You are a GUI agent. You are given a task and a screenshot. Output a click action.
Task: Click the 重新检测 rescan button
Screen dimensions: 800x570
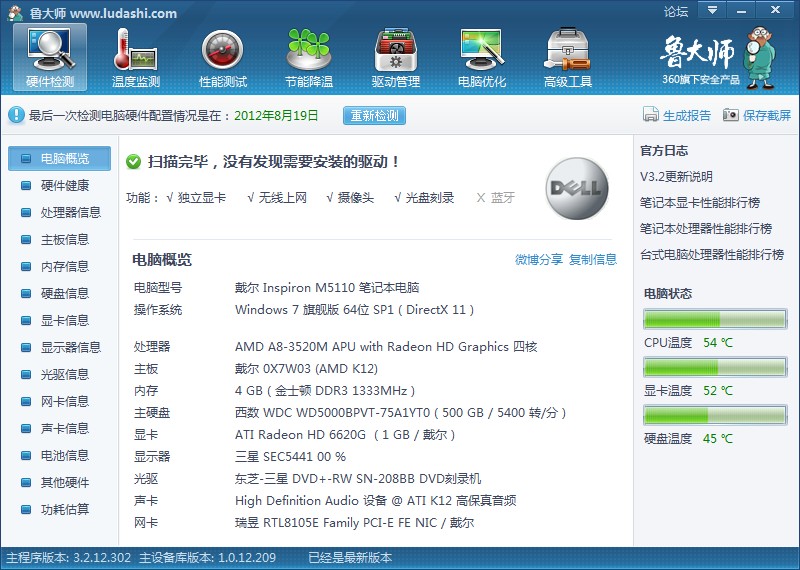[x=374, y=116]
